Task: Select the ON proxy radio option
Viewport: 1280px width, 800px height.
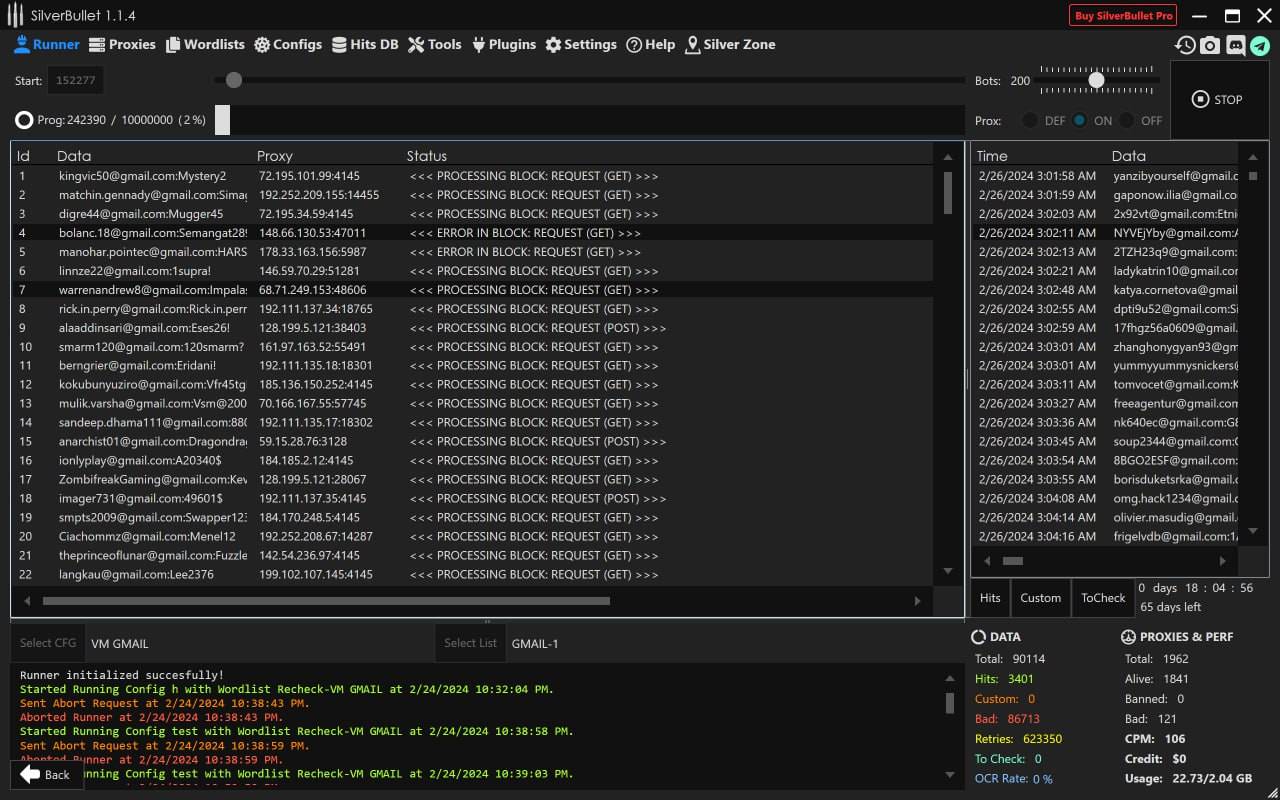Action: click(x=1080, y=120)
